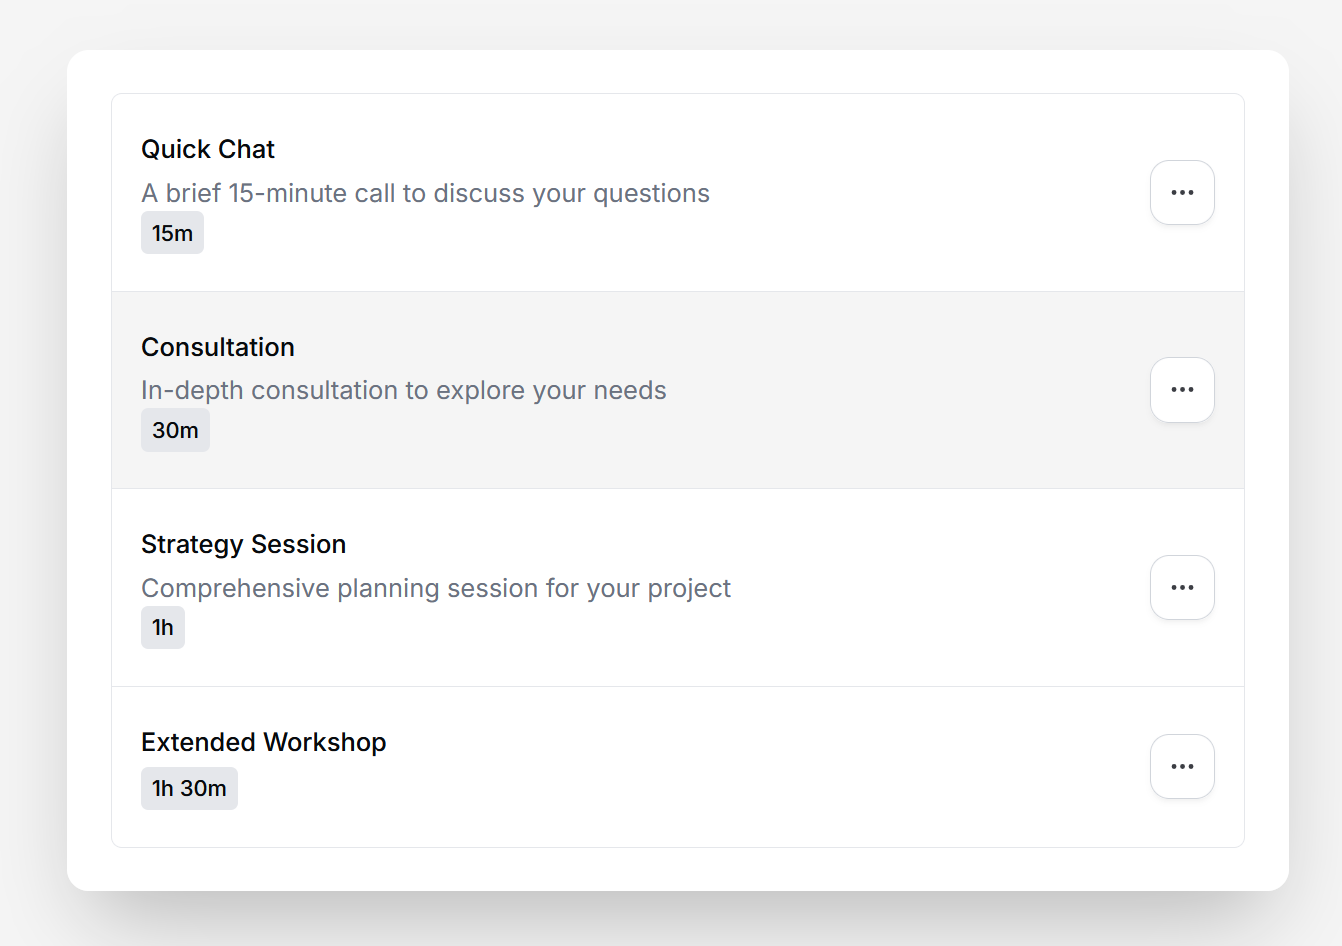Open the Consultation three-dot options menu
The height and width of the screenshot is (946, 1342).
pyautogui.click(x=1182, y=390)
